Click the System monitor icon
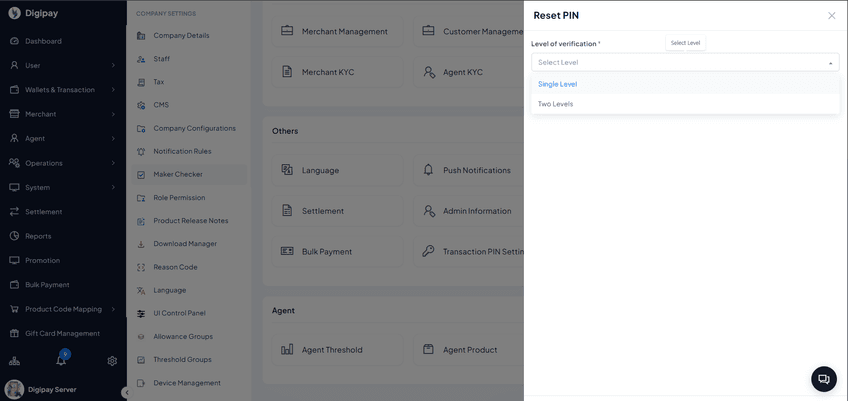 15,187
